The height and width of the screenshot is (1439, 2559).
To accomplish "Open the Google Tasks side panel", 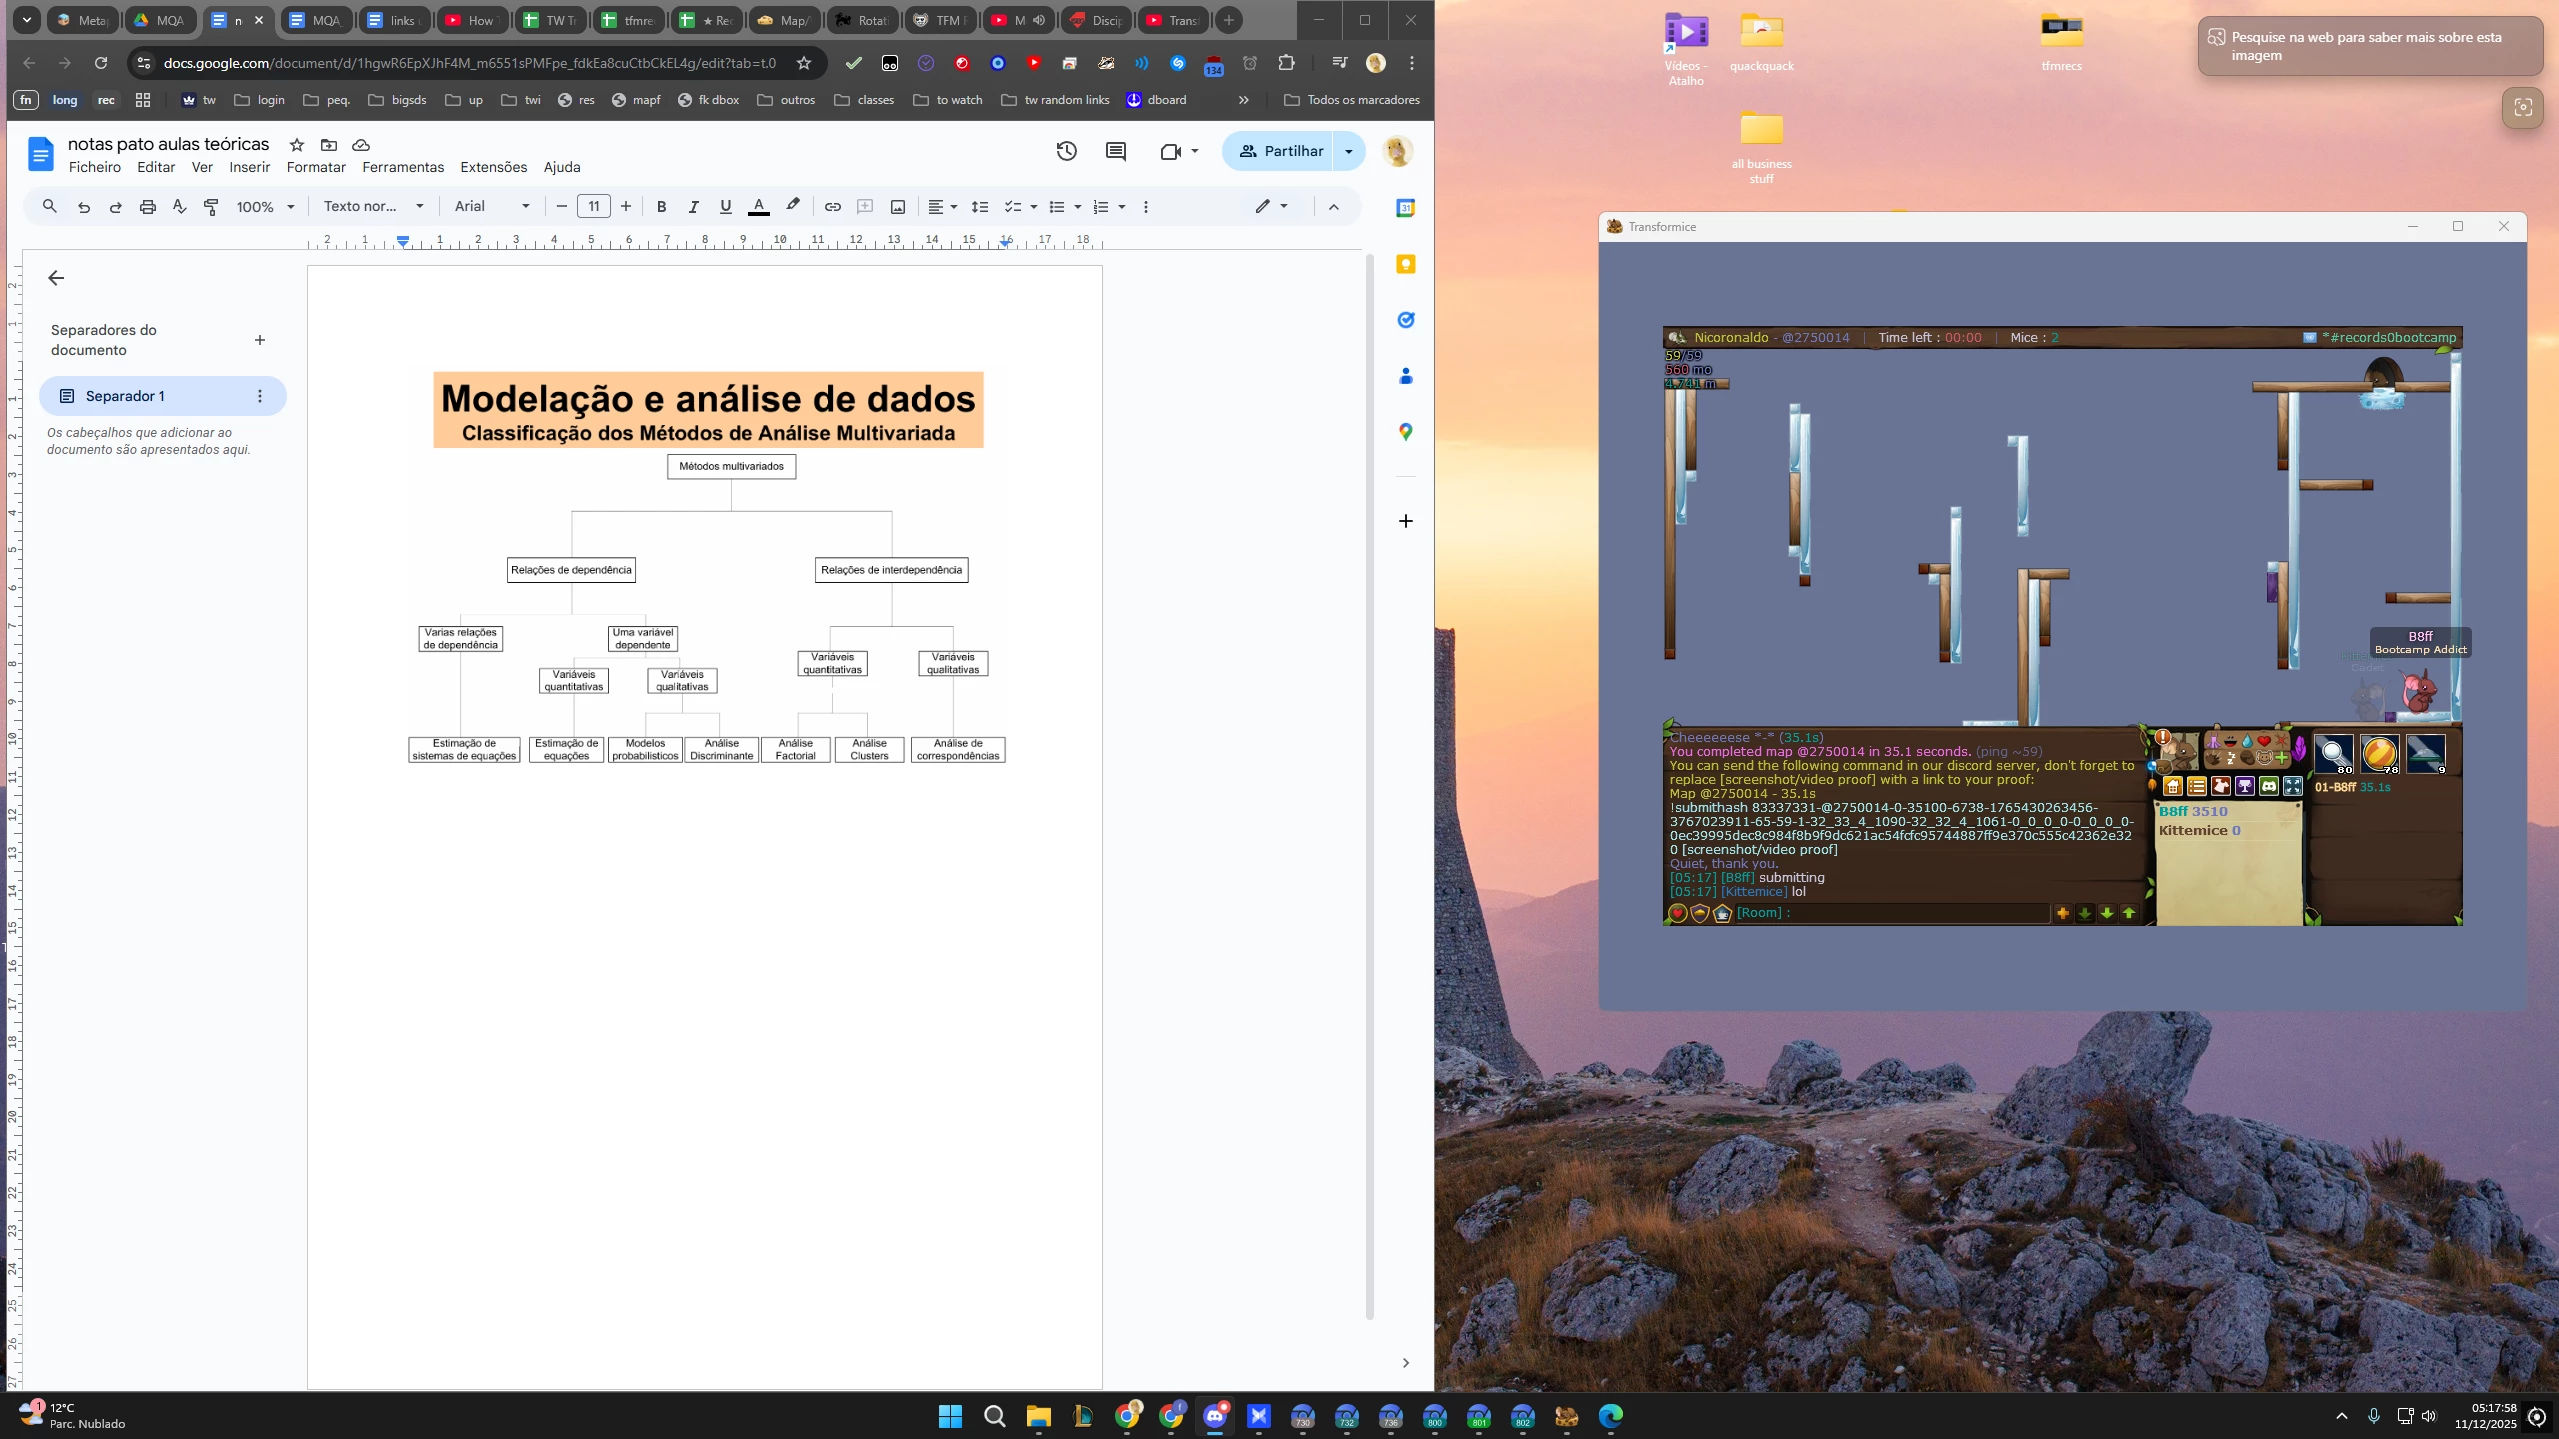I will [1405, 320].
